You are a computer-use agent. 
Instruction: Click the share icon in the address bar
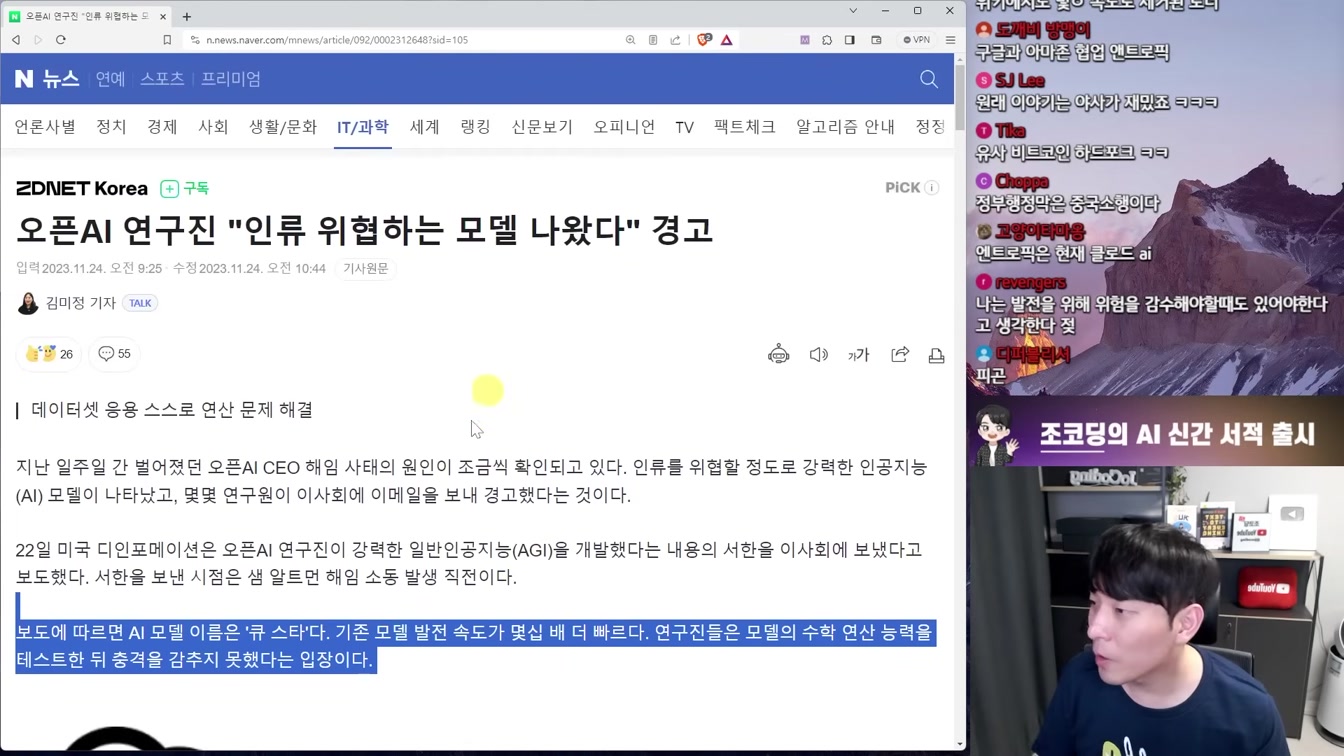point(675,40)
